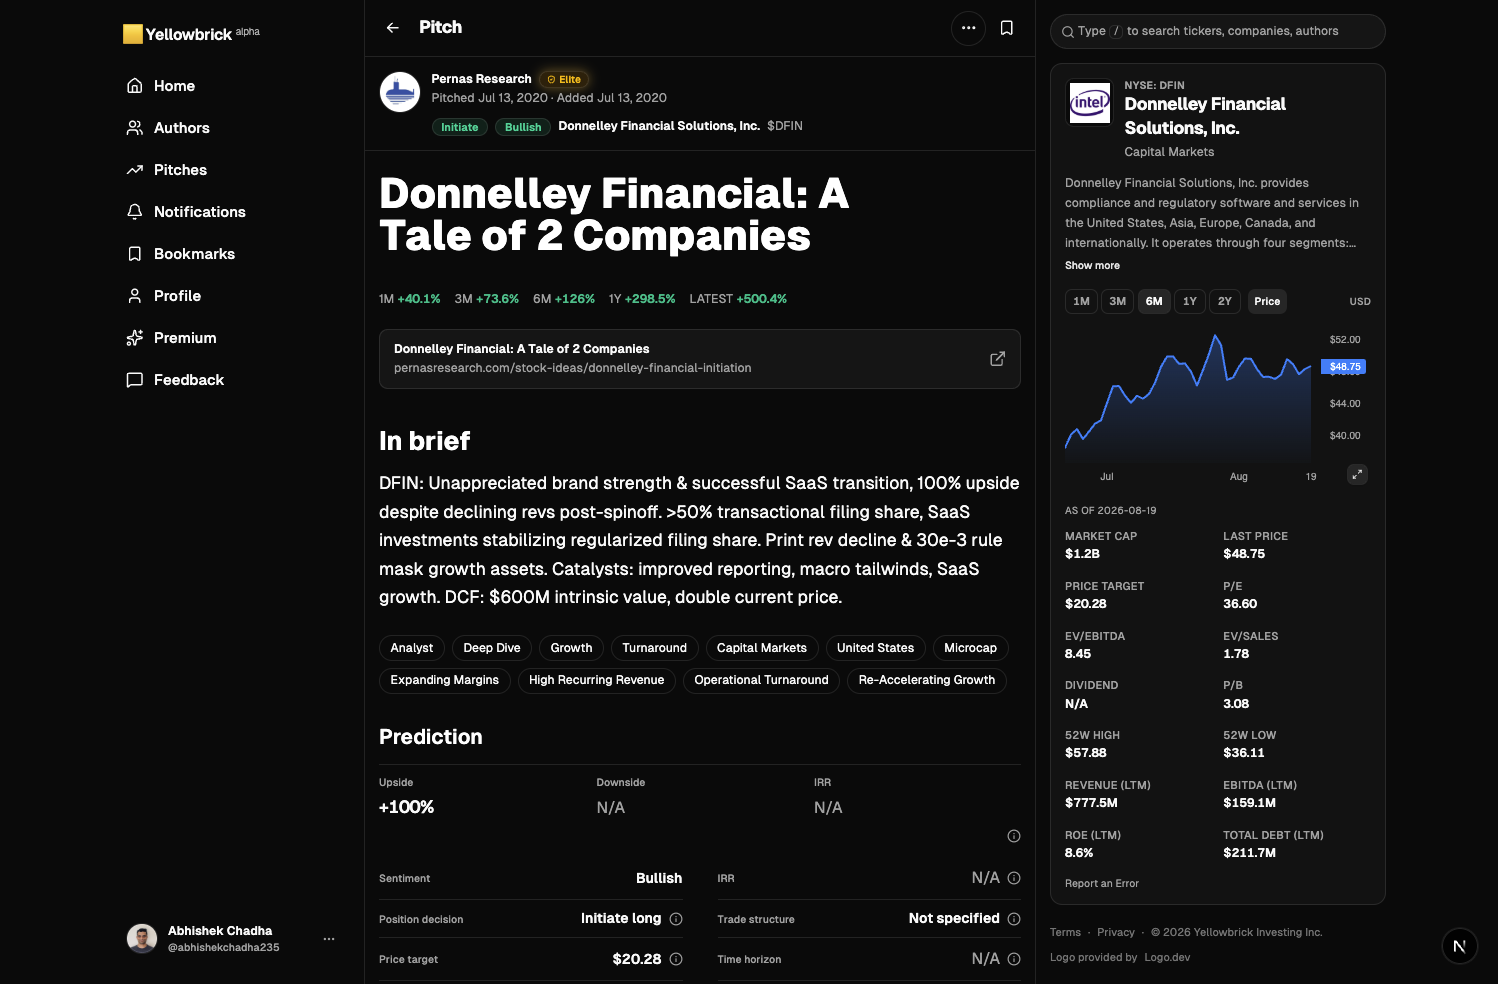This screenshot has height=984, width=1498.
Task: Select the Re-Accelerating Growth tag
Action: (927, 680)
